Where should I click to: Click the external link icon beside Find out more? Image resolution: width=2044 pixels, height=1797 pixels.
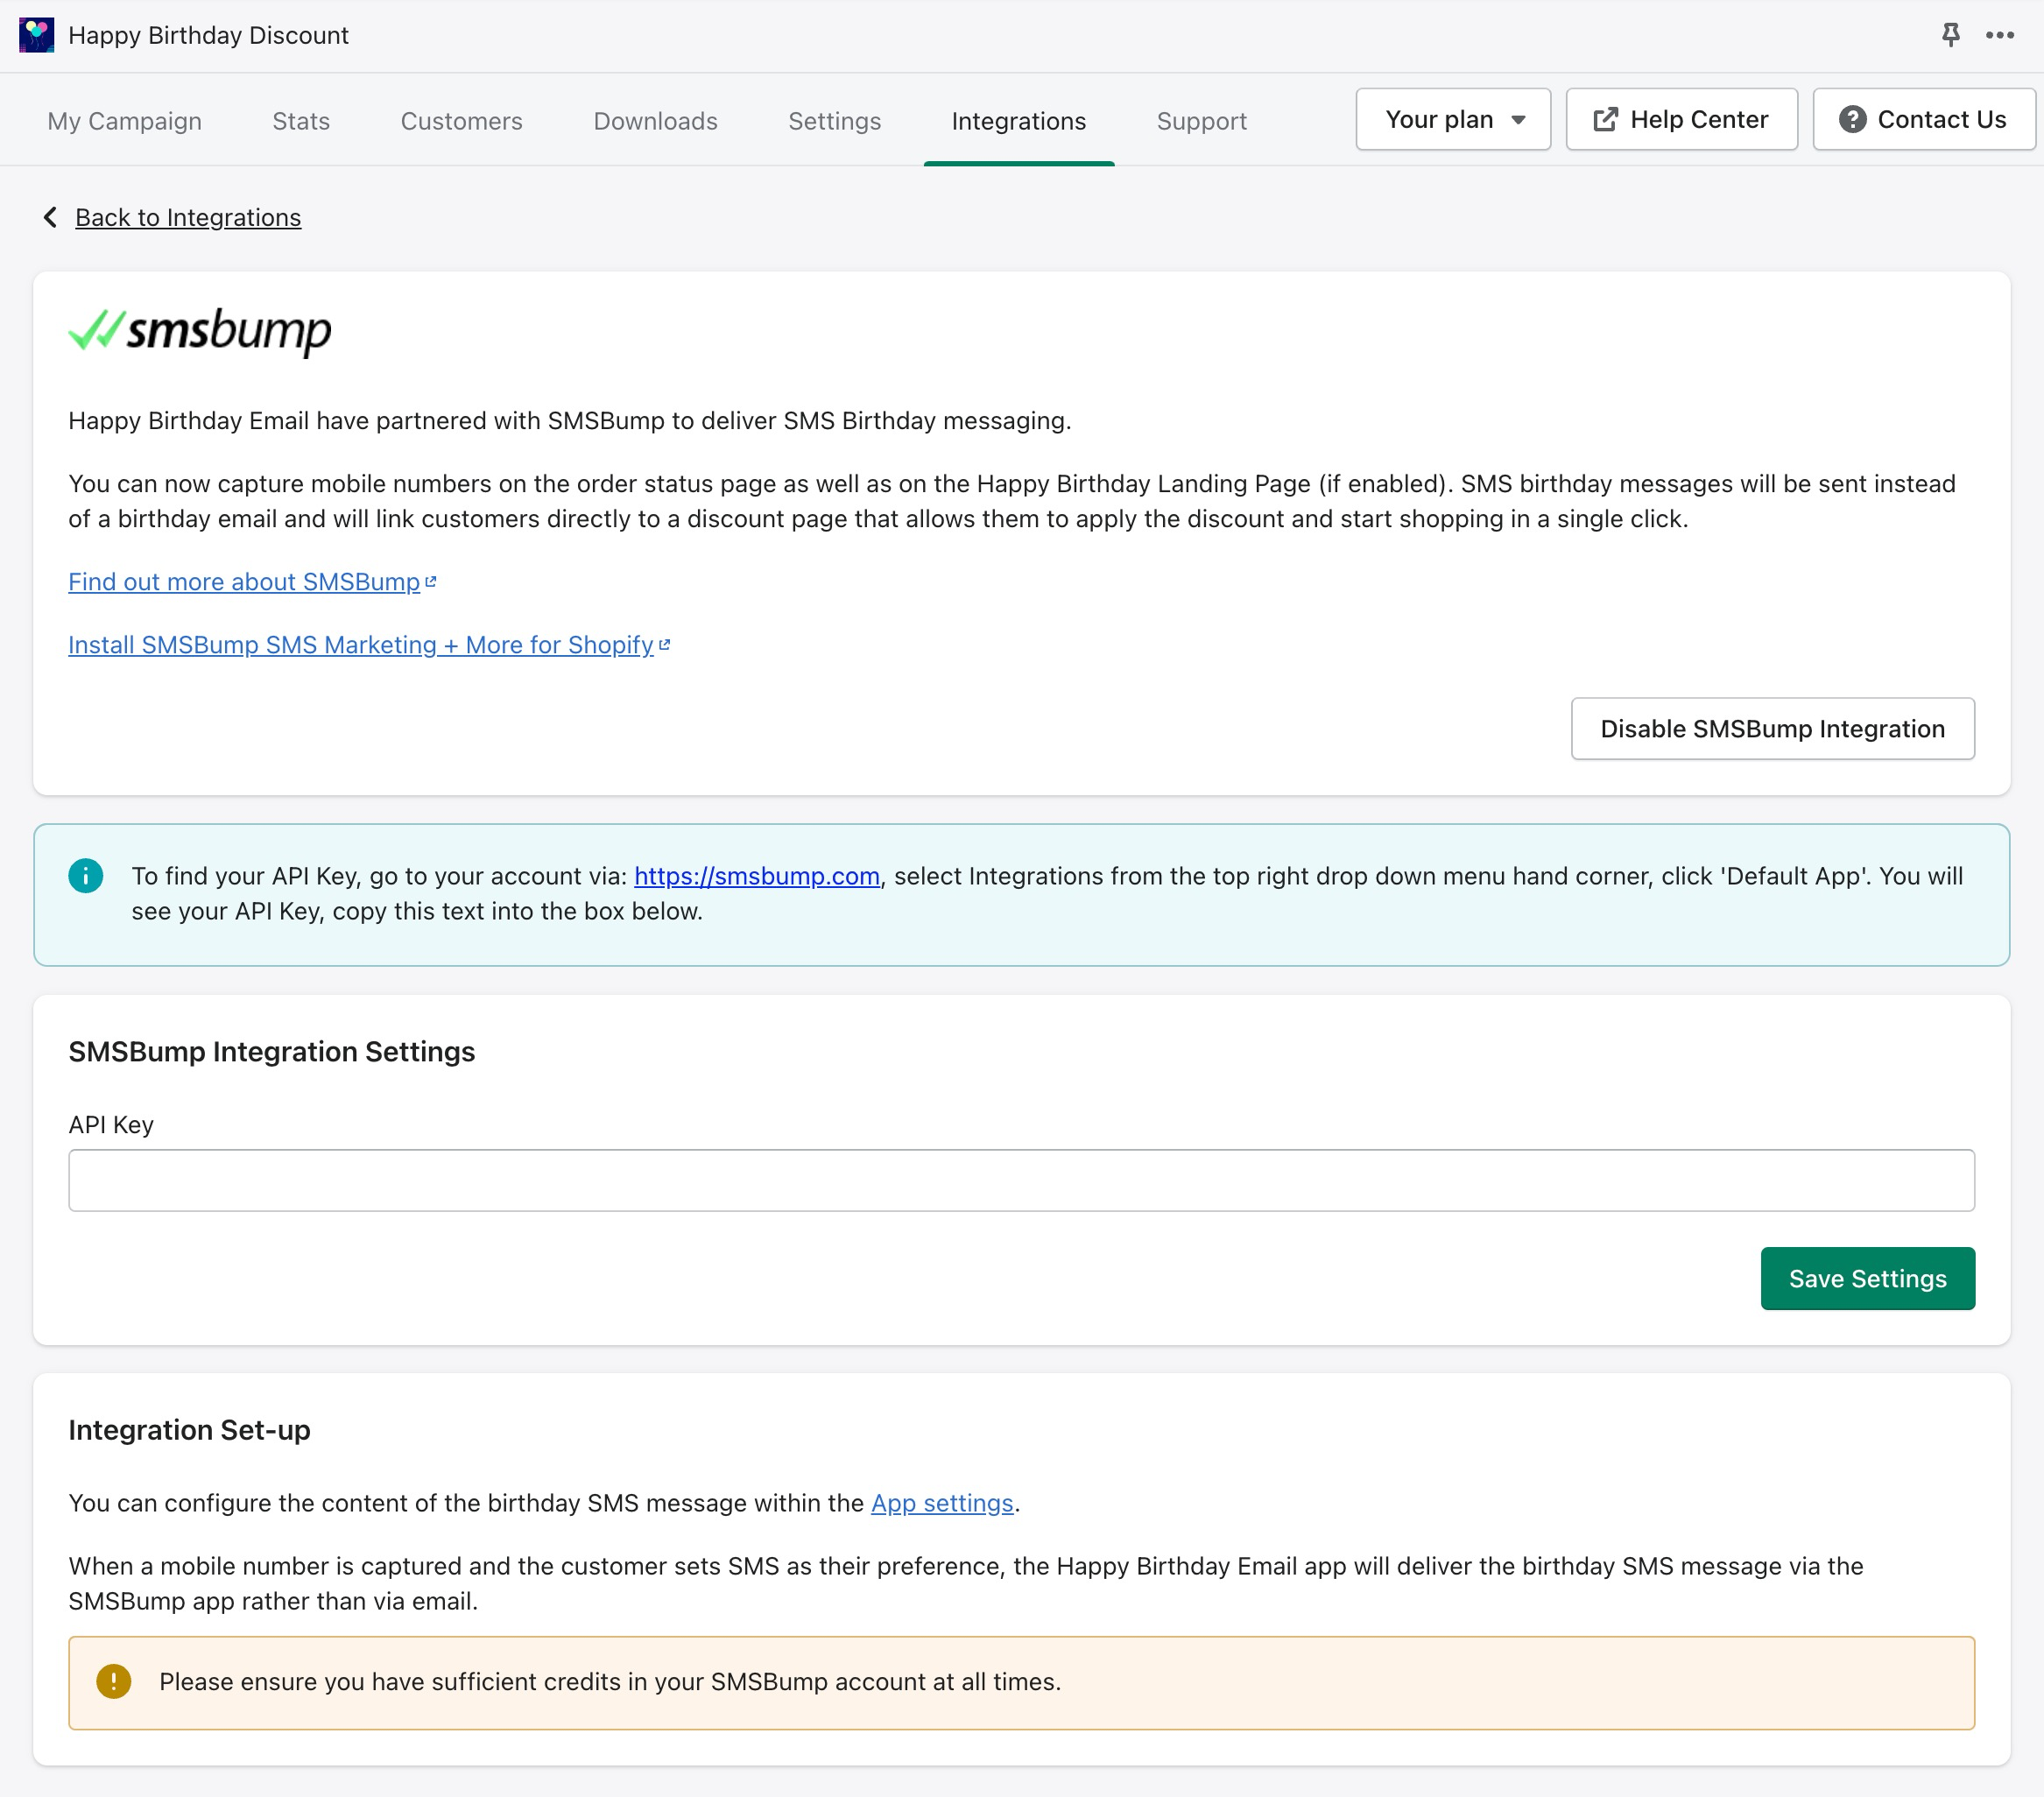pyautogui.click(x=431, y=581)
